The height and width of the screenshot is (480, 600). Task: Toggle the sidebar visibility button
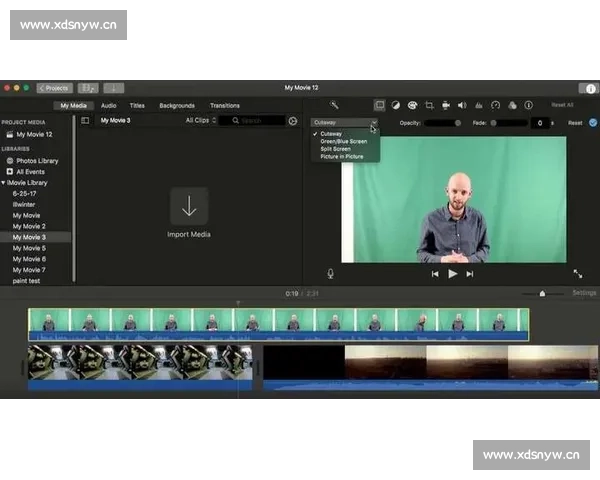[x=85, y=121]
